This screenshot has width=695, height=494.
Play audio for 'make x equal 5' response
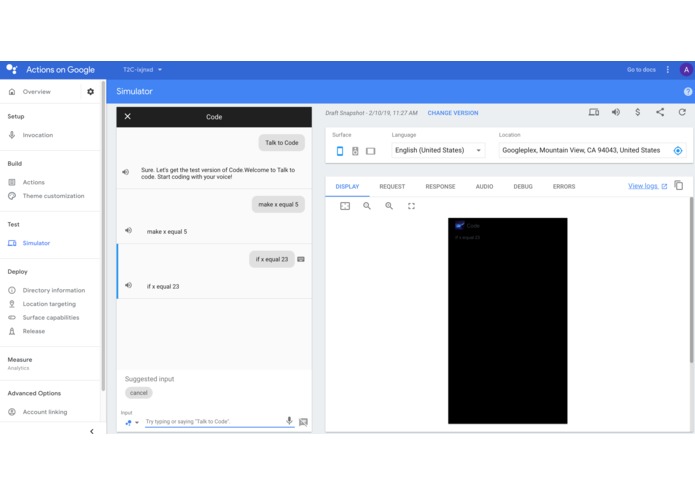coord(129,230)
